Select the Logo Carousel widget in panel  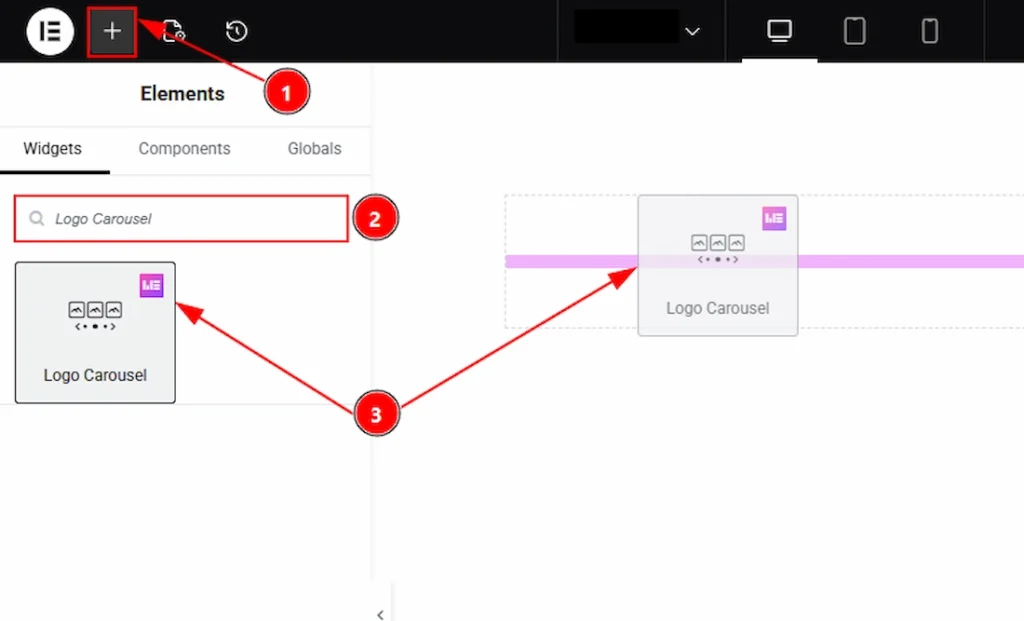coord(95,332)
